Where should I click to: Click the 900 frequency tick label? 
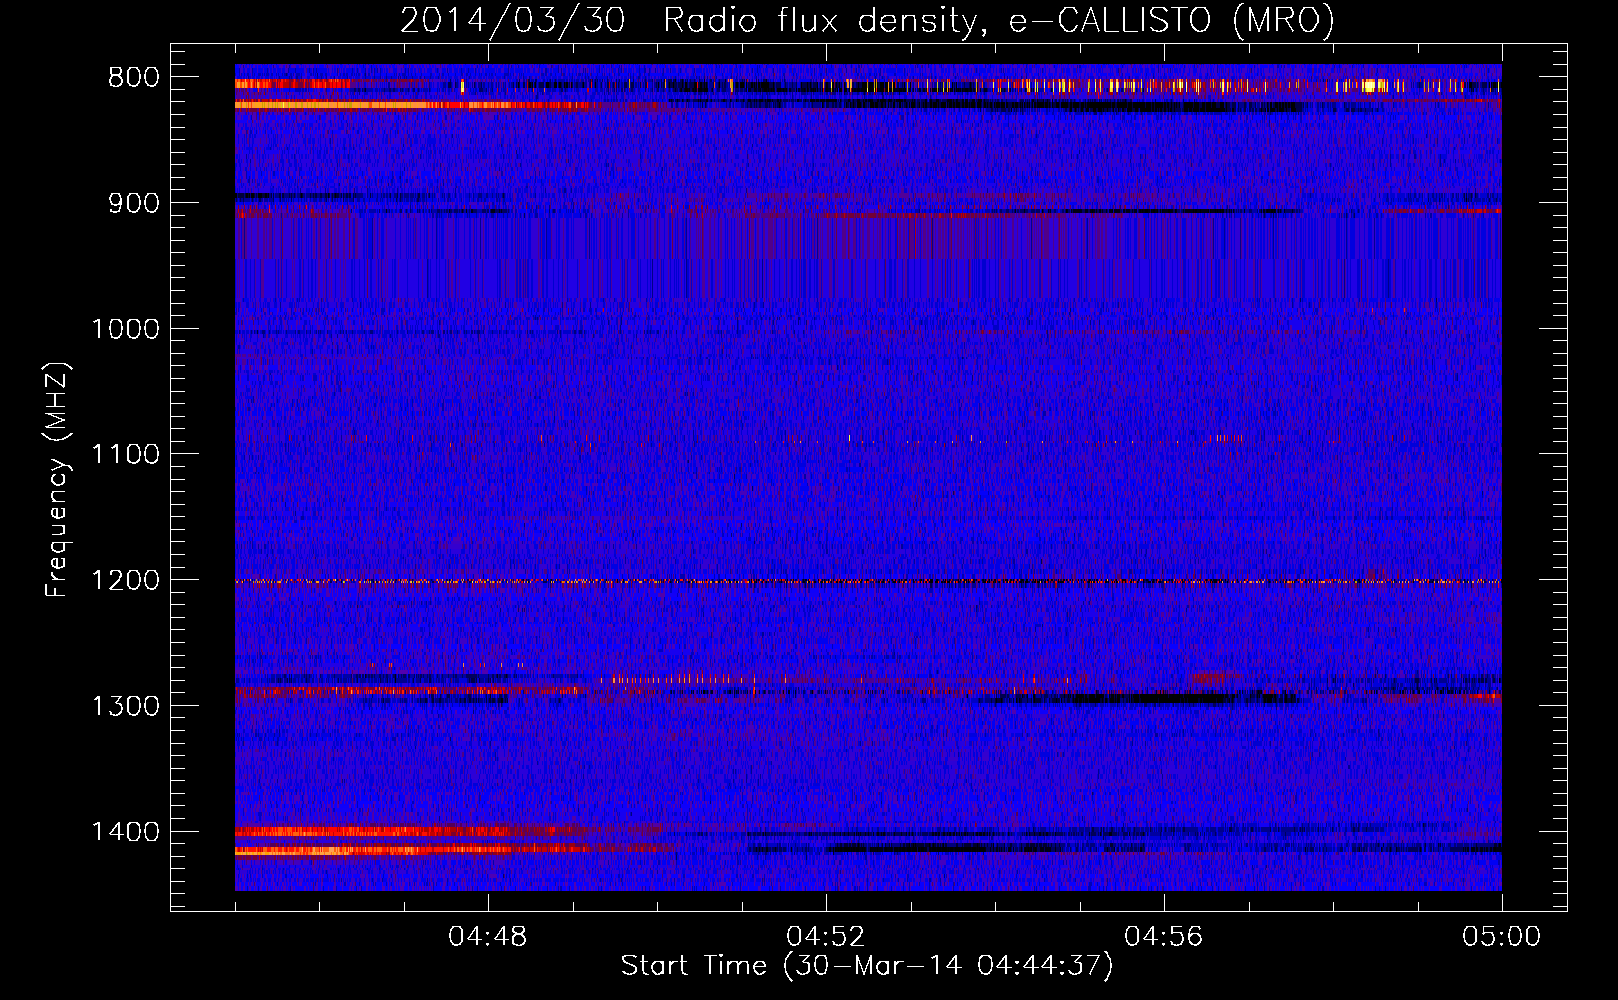[134, 204]
